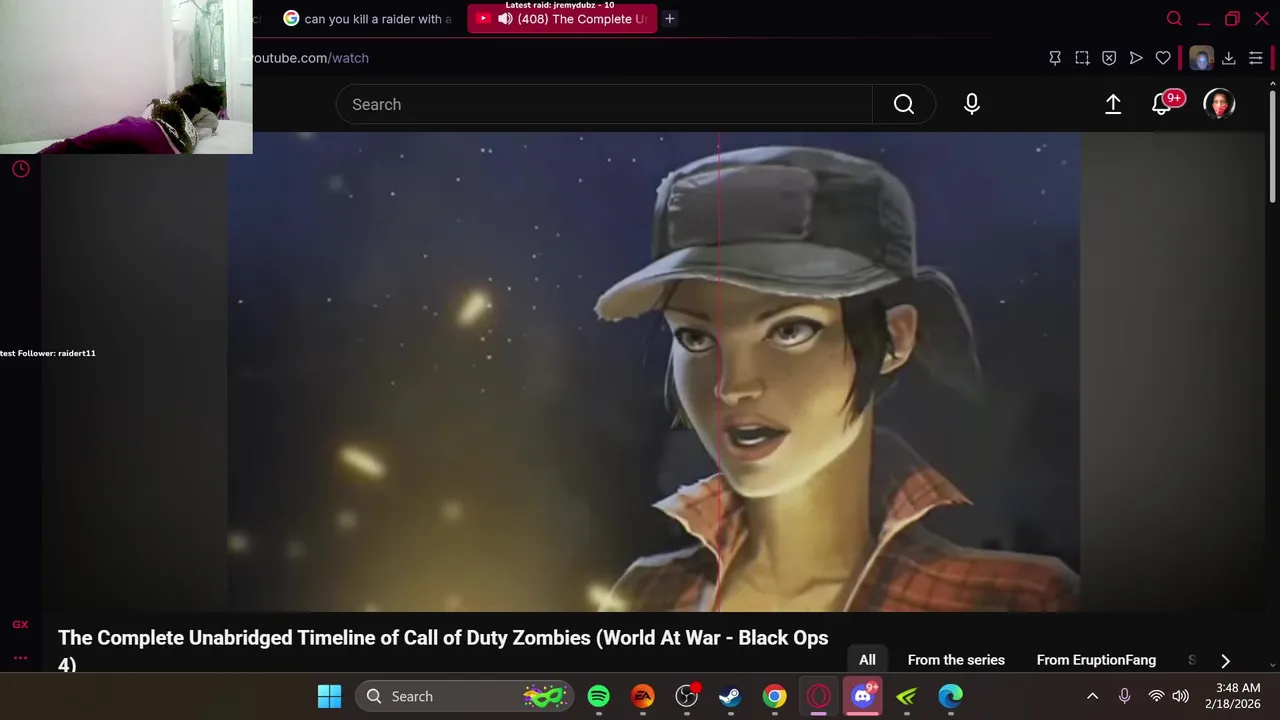
Task: Open a new tab with plus button
Action: coord(670,18)
